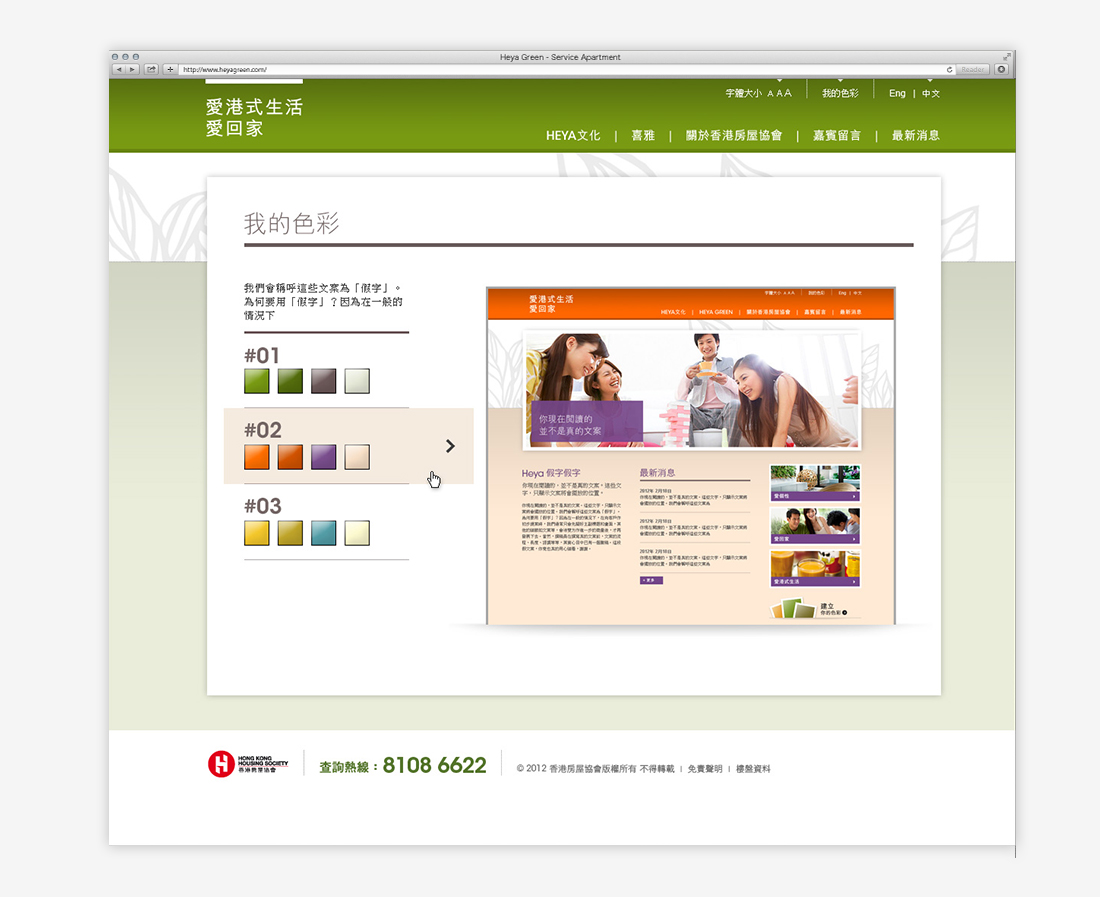Click the 免責聲明 footer link
1100x897 pixels.
704,769
